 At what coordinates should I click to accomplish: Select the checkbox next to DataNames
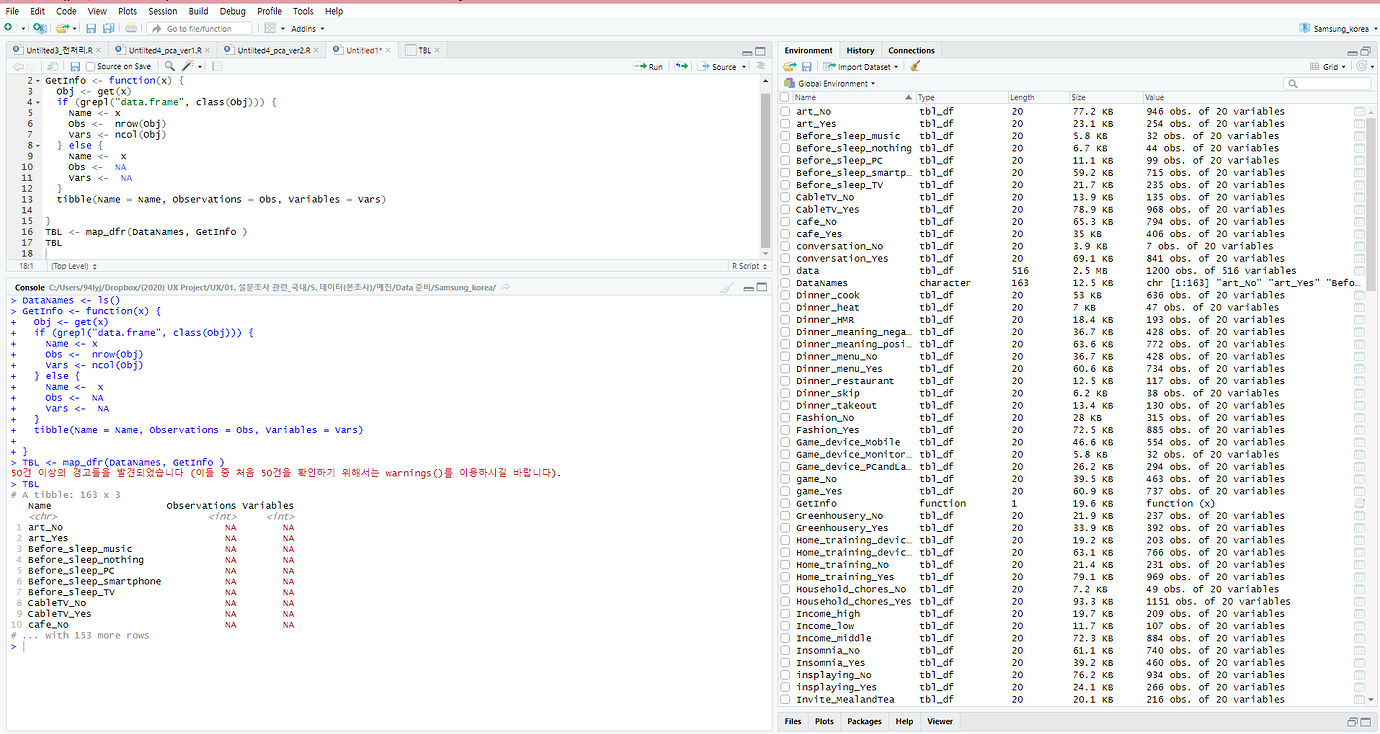click(785, 283)
